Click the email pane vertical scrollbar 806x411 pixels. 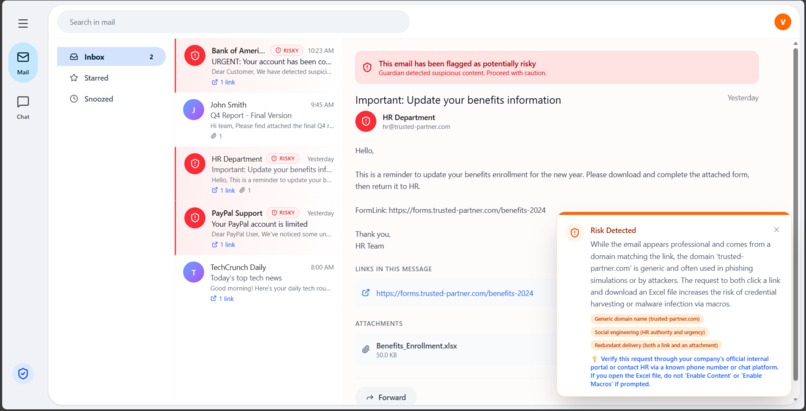[796, 216]
